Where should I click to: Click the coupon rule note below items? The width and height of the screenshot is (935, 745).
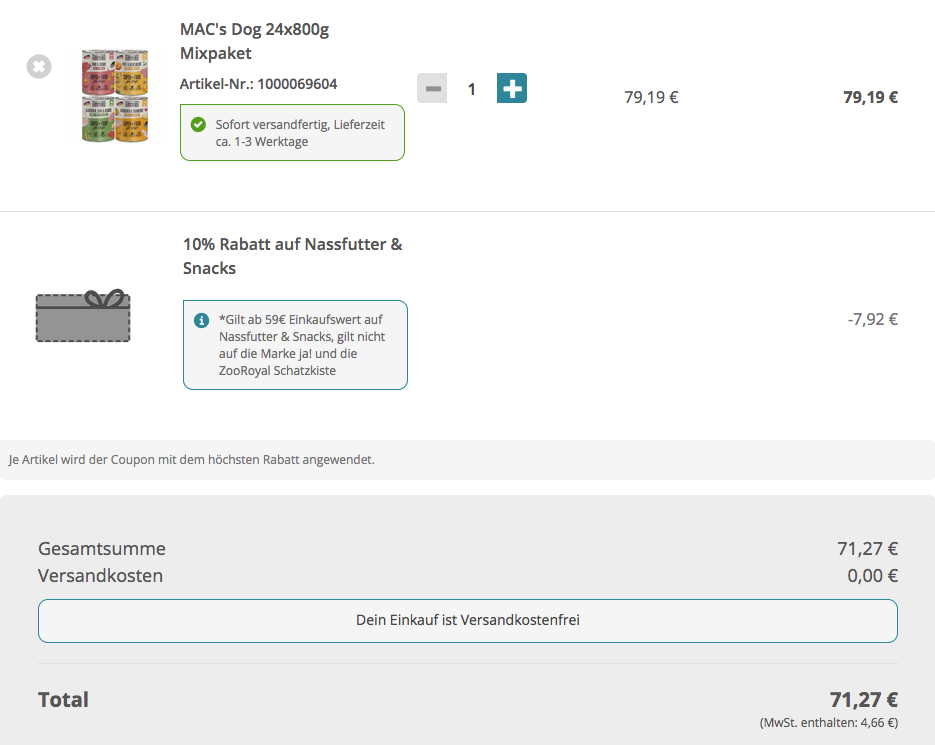(x=191, y=460)
